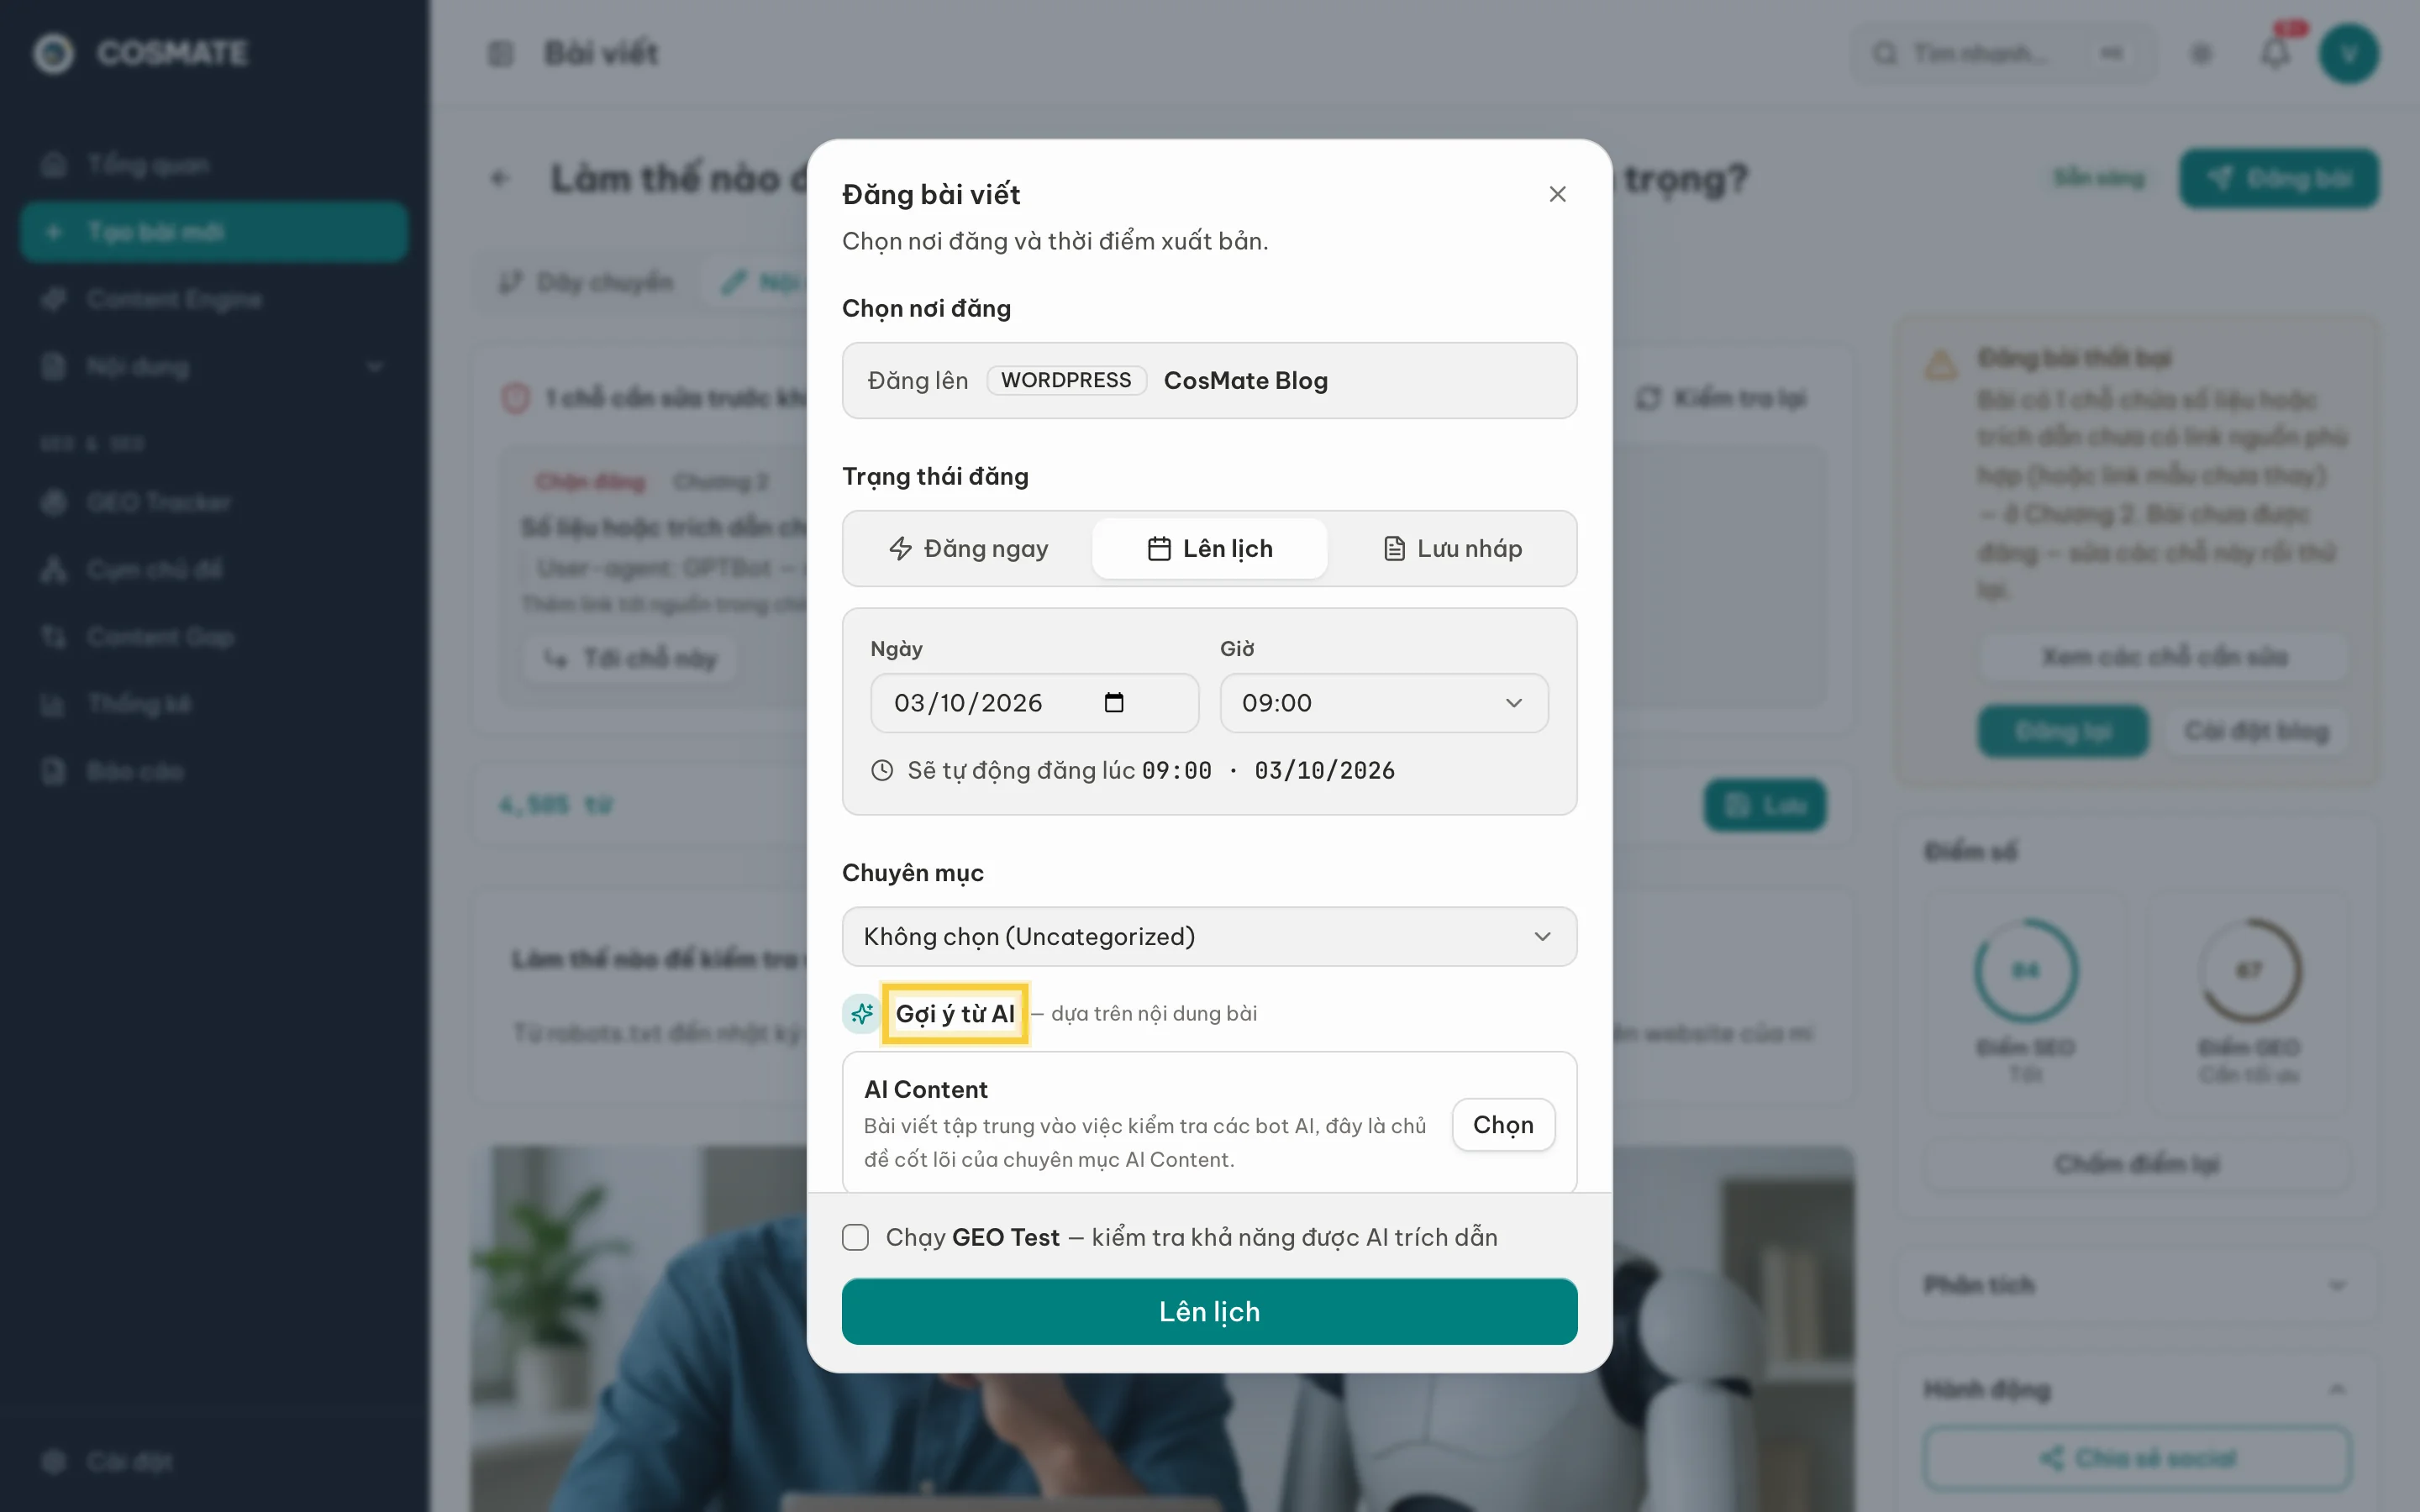Click the notification bell icon
Image resolution: width=2420 pixels, height=1512 pixels.
2275,53
